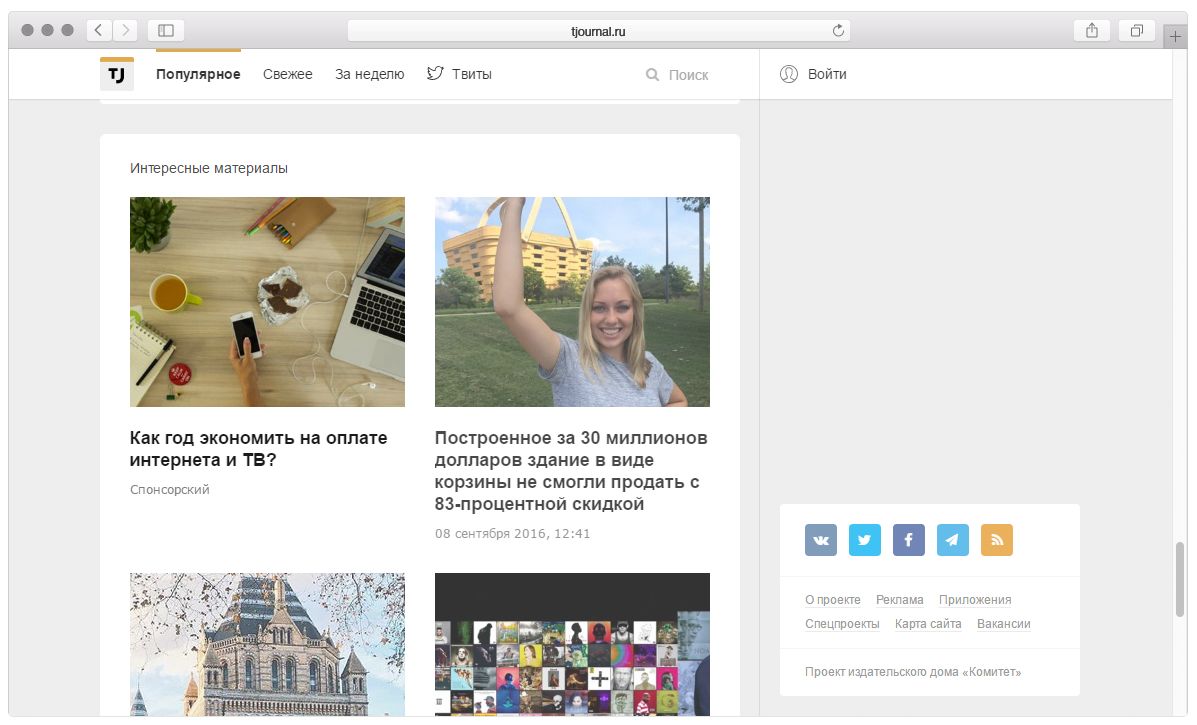This screenshot has height=725, width=1197.
Task: Click the Facebook social icon
Action: coord(909,540)
